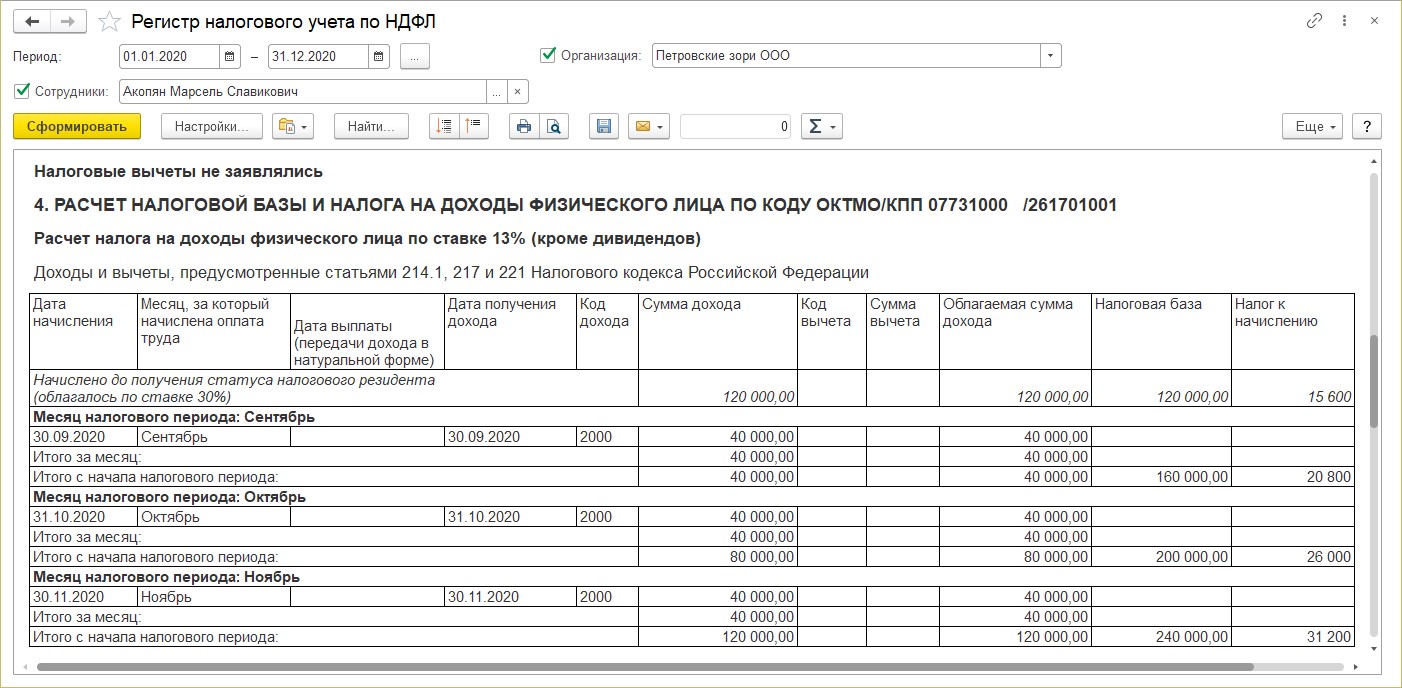Click header cell Облагаемая сумма дохода
This screenshot has width=1402, height=688.
[1015, 331]
